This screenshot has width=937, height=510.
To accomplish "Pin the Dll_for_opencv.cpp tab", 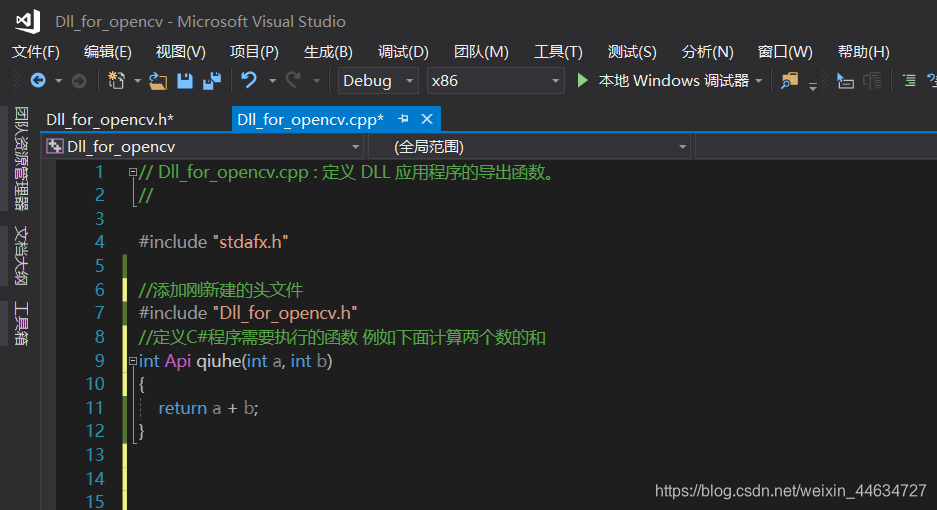I will pos(403,119).
